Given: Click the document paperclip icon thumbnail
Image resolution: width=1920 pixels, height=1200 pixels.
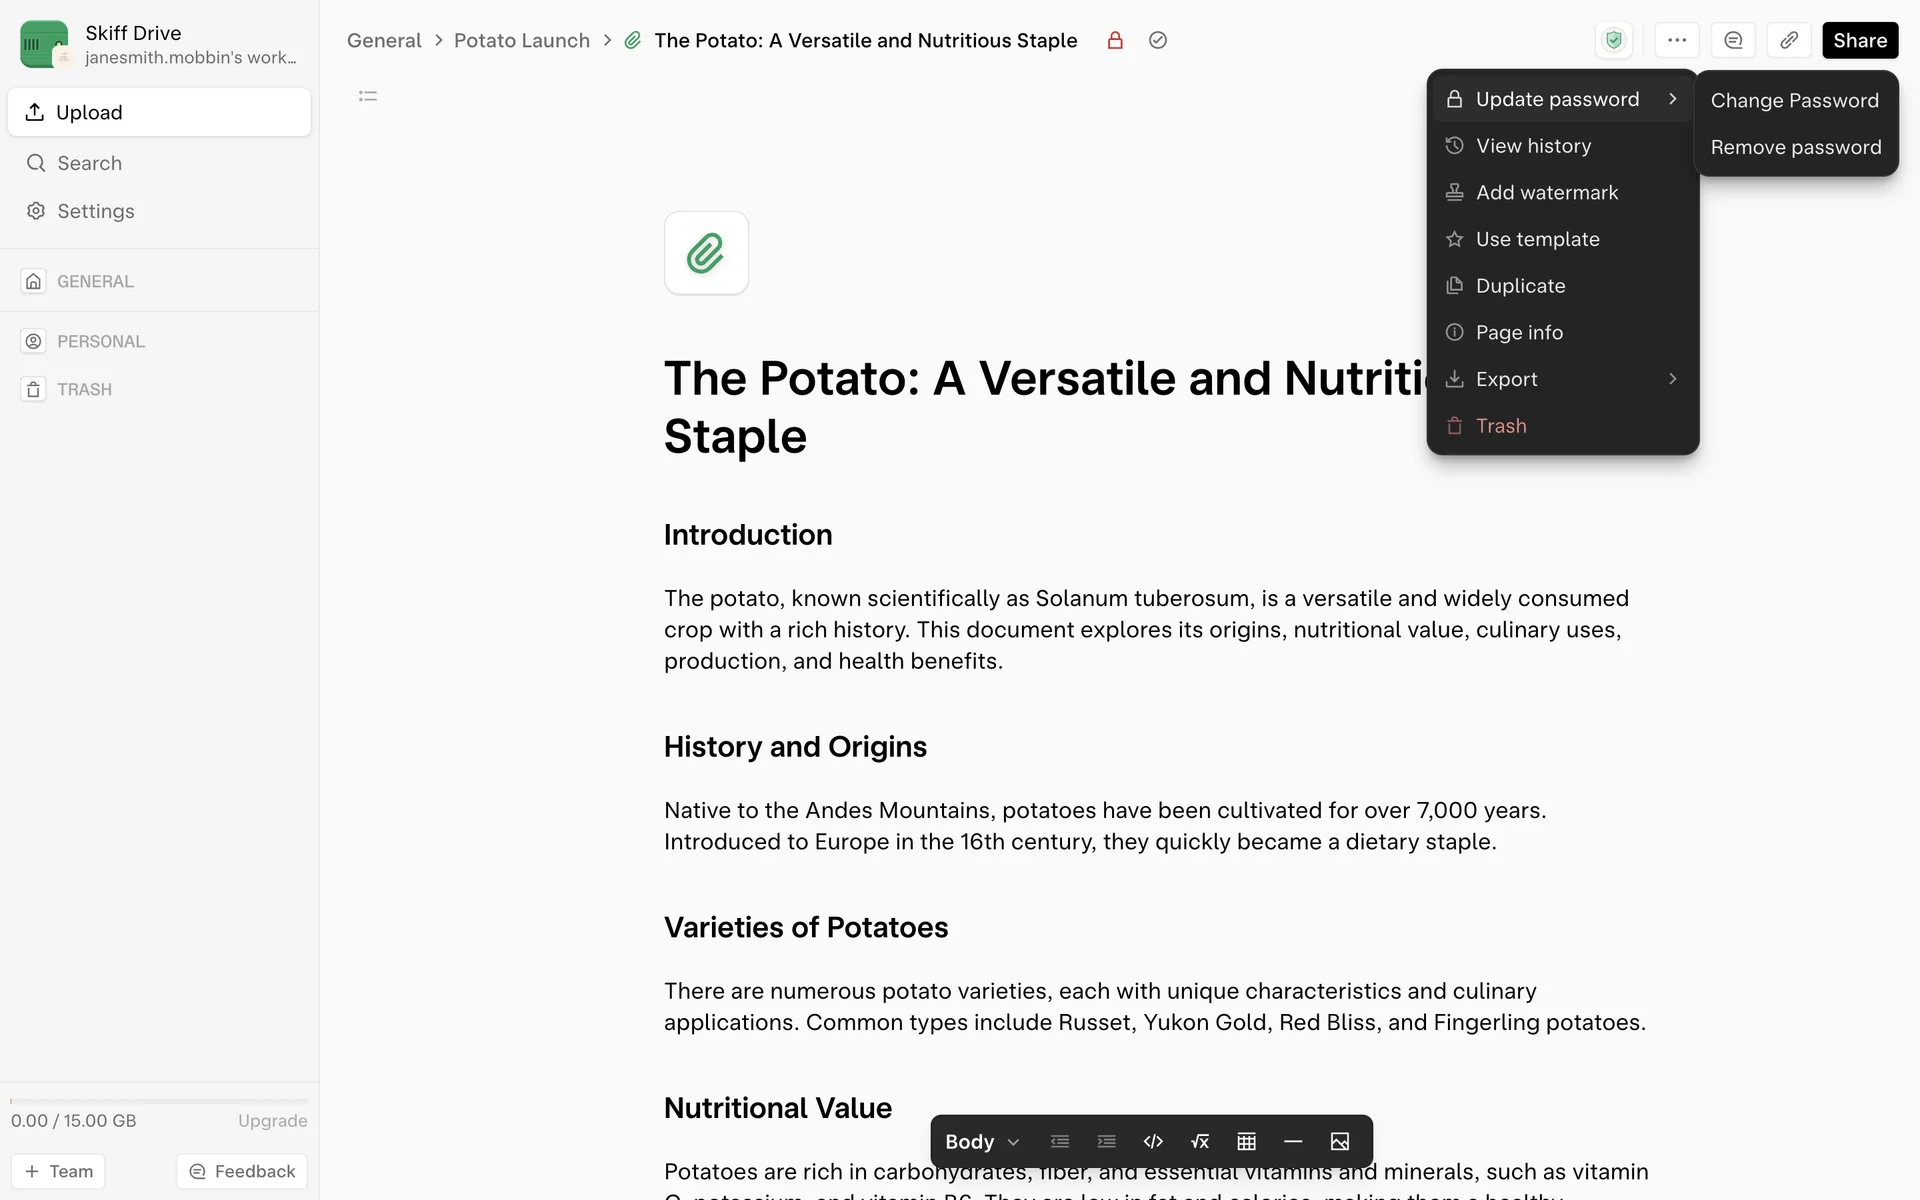Looking at the screenshot, I should [x=706, y=253].
